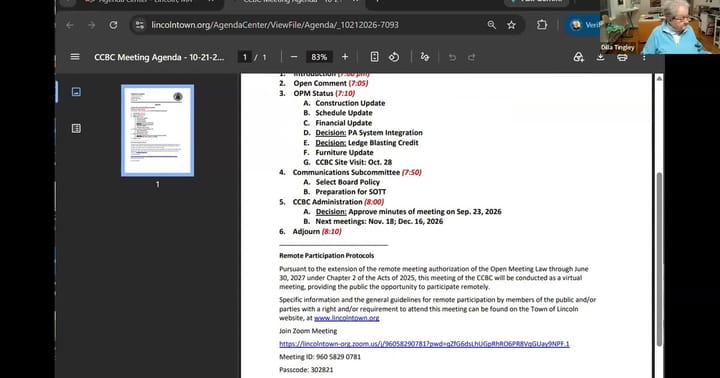
Task: Open the www.lincolntown.org link
Action: click(x=347, y=318)
